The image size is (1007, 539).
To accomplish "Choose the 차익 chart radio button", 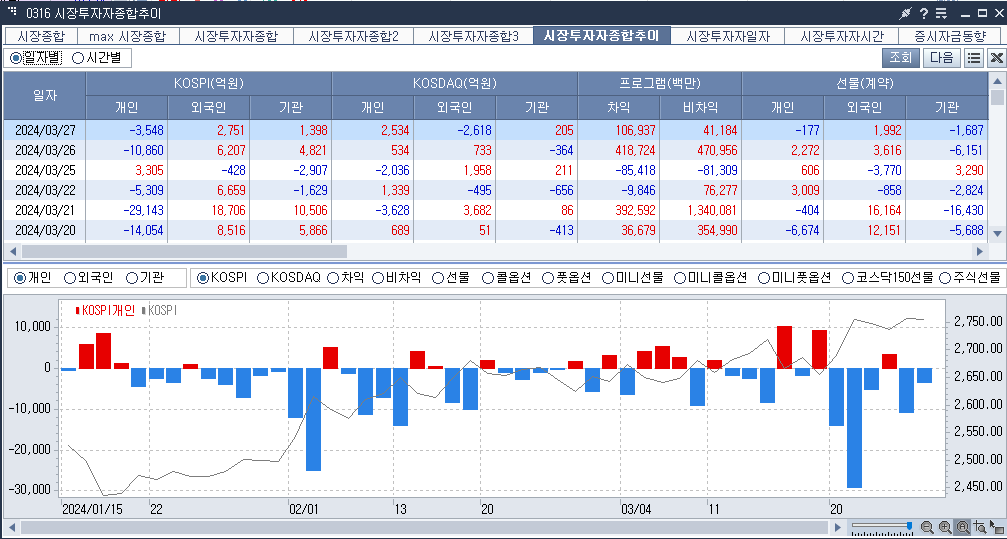I will [333, 278].
